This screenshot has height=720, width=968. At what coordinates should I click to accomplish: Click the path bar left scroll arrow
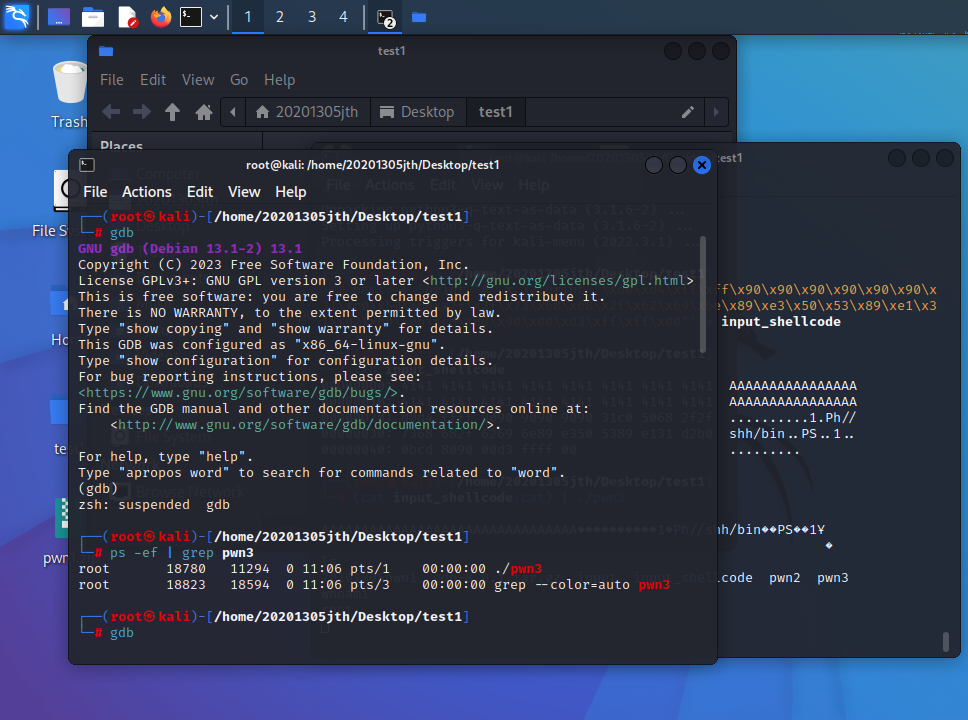pos(233,112)
